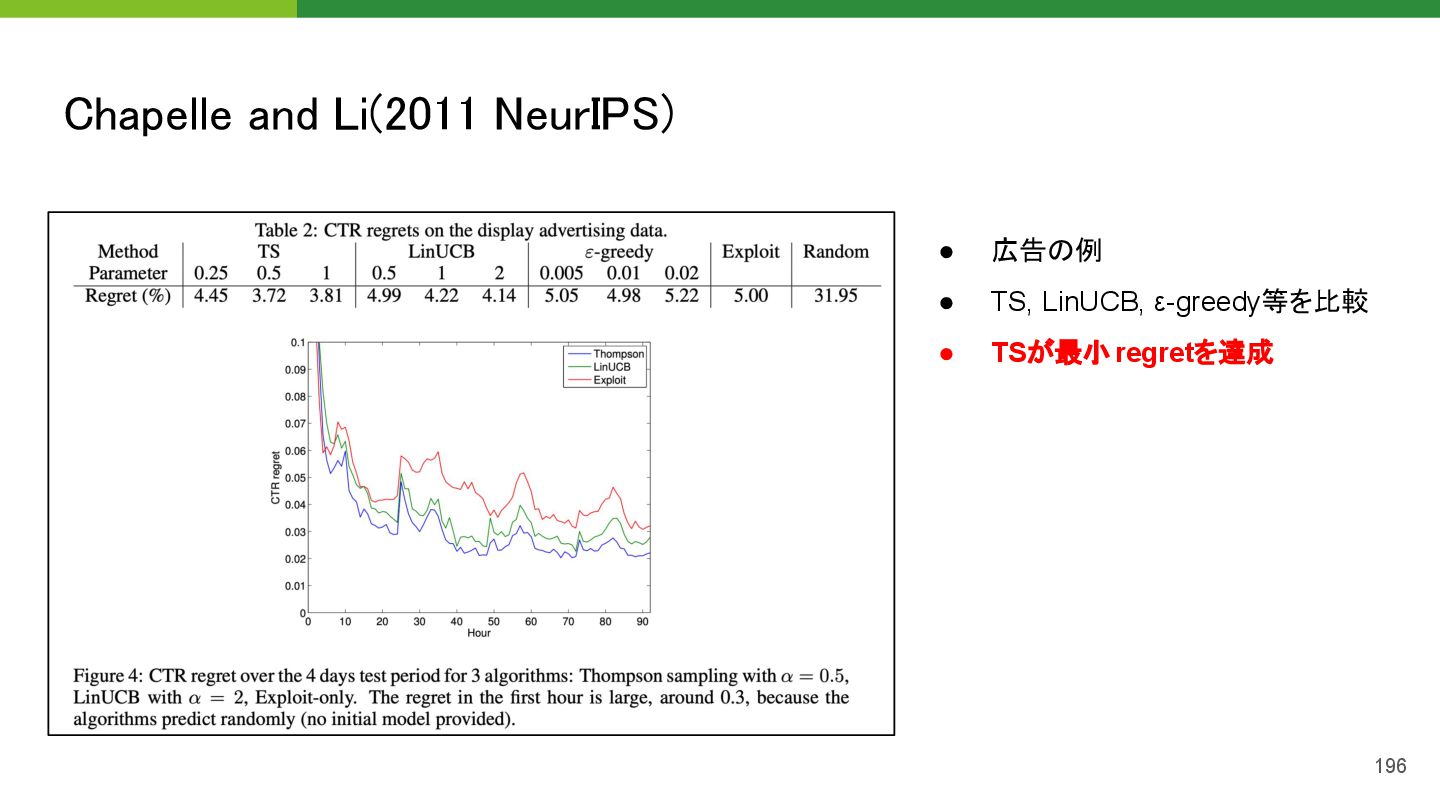Select the Exploit regret value 5.00
Viewport: 1440px width, 810px height.
[x=751, y=296]
